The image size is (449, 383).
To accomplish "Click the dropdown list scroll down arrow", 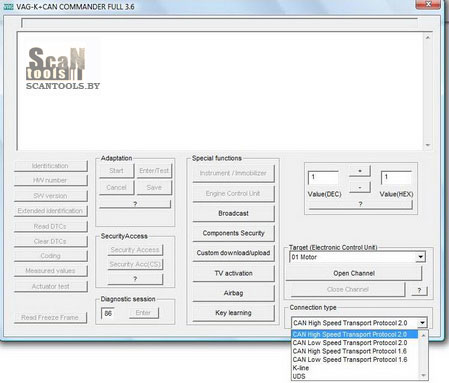I will click(x=423, y=376).
